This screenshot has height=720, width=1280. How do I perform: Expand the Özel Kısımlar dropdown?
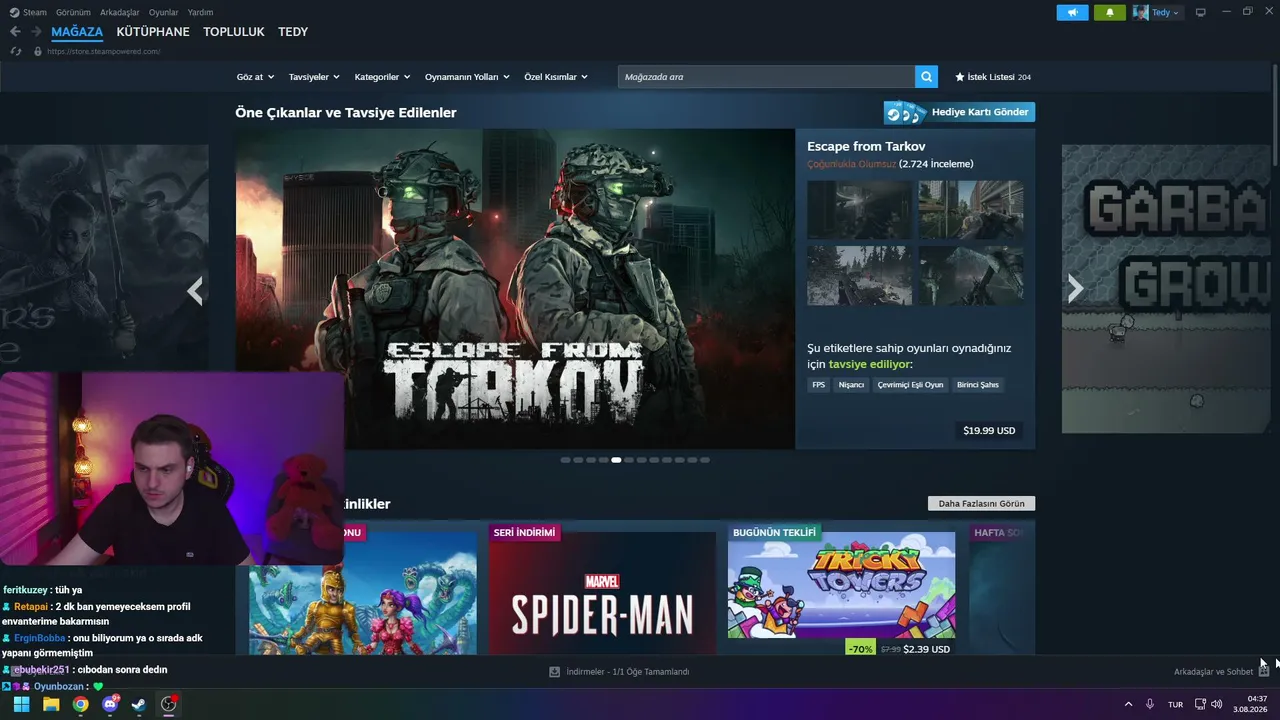(556, 77)
